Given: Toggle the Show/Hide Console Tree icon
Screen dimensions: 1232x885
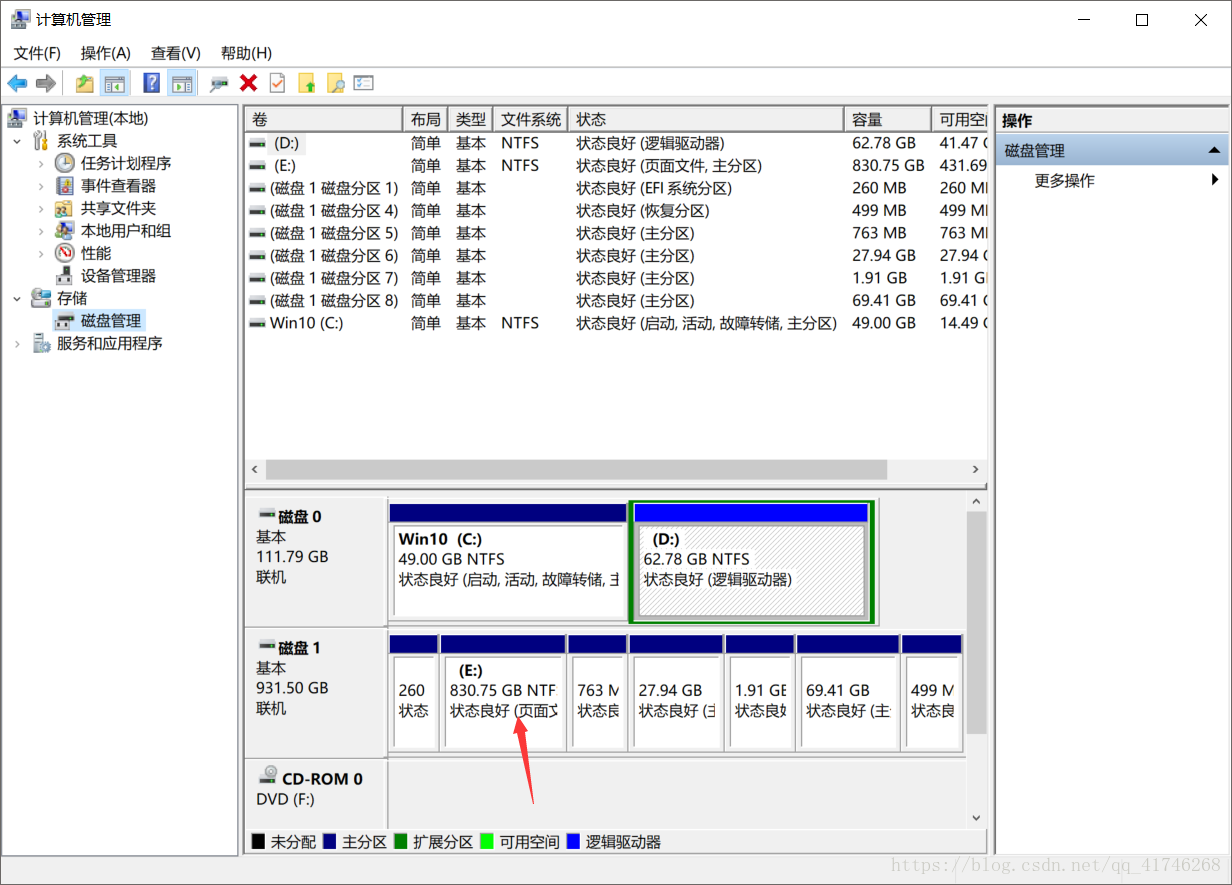Looking at the screenshot, I should click(x=115, y=83).
